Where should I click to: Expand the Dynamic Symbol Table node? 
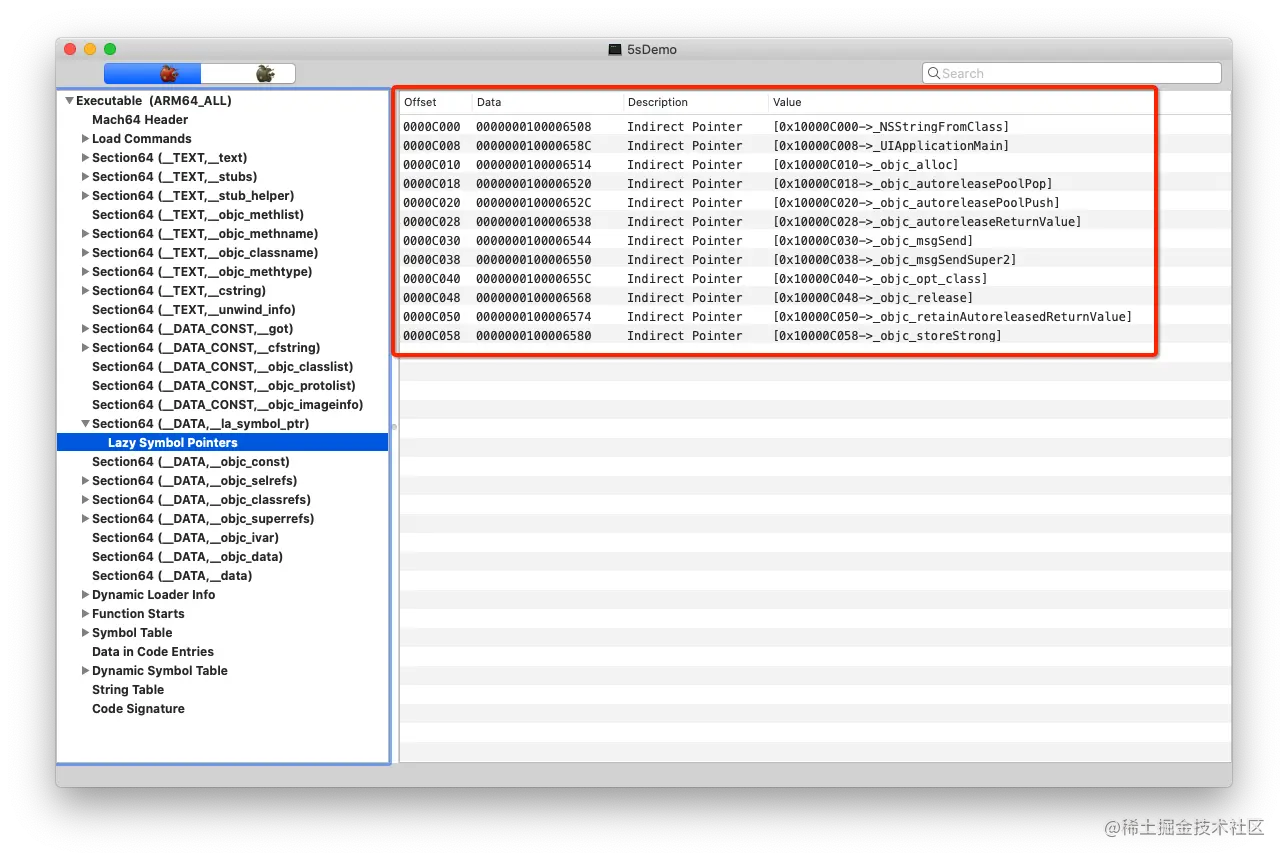(85, 671)
